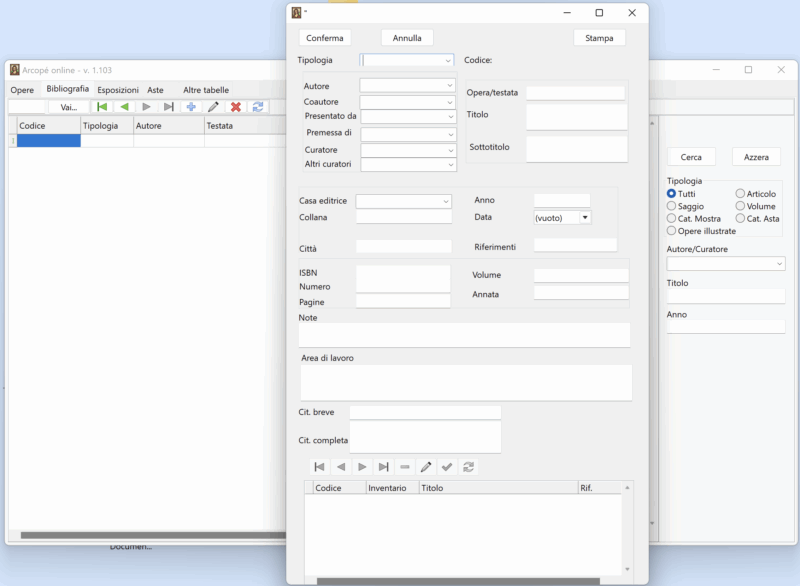Click the Cerca button
800x586 pixels.
click(691, 157)
